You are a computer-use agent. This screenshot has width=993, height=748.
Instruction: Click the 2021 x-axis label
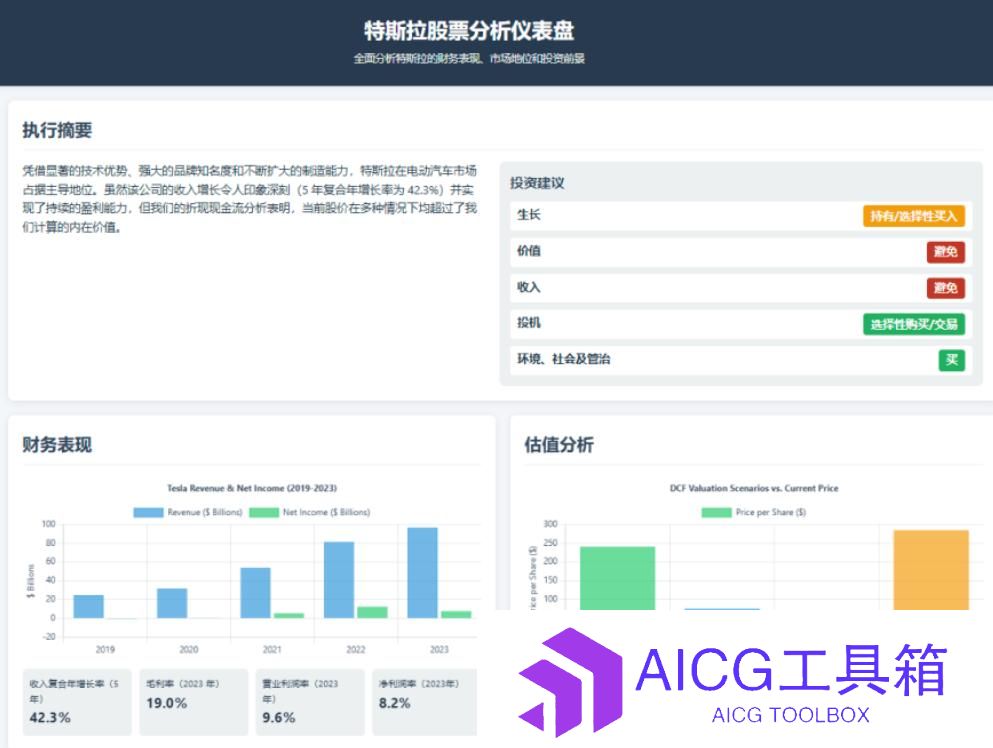[x=272, y=649]
